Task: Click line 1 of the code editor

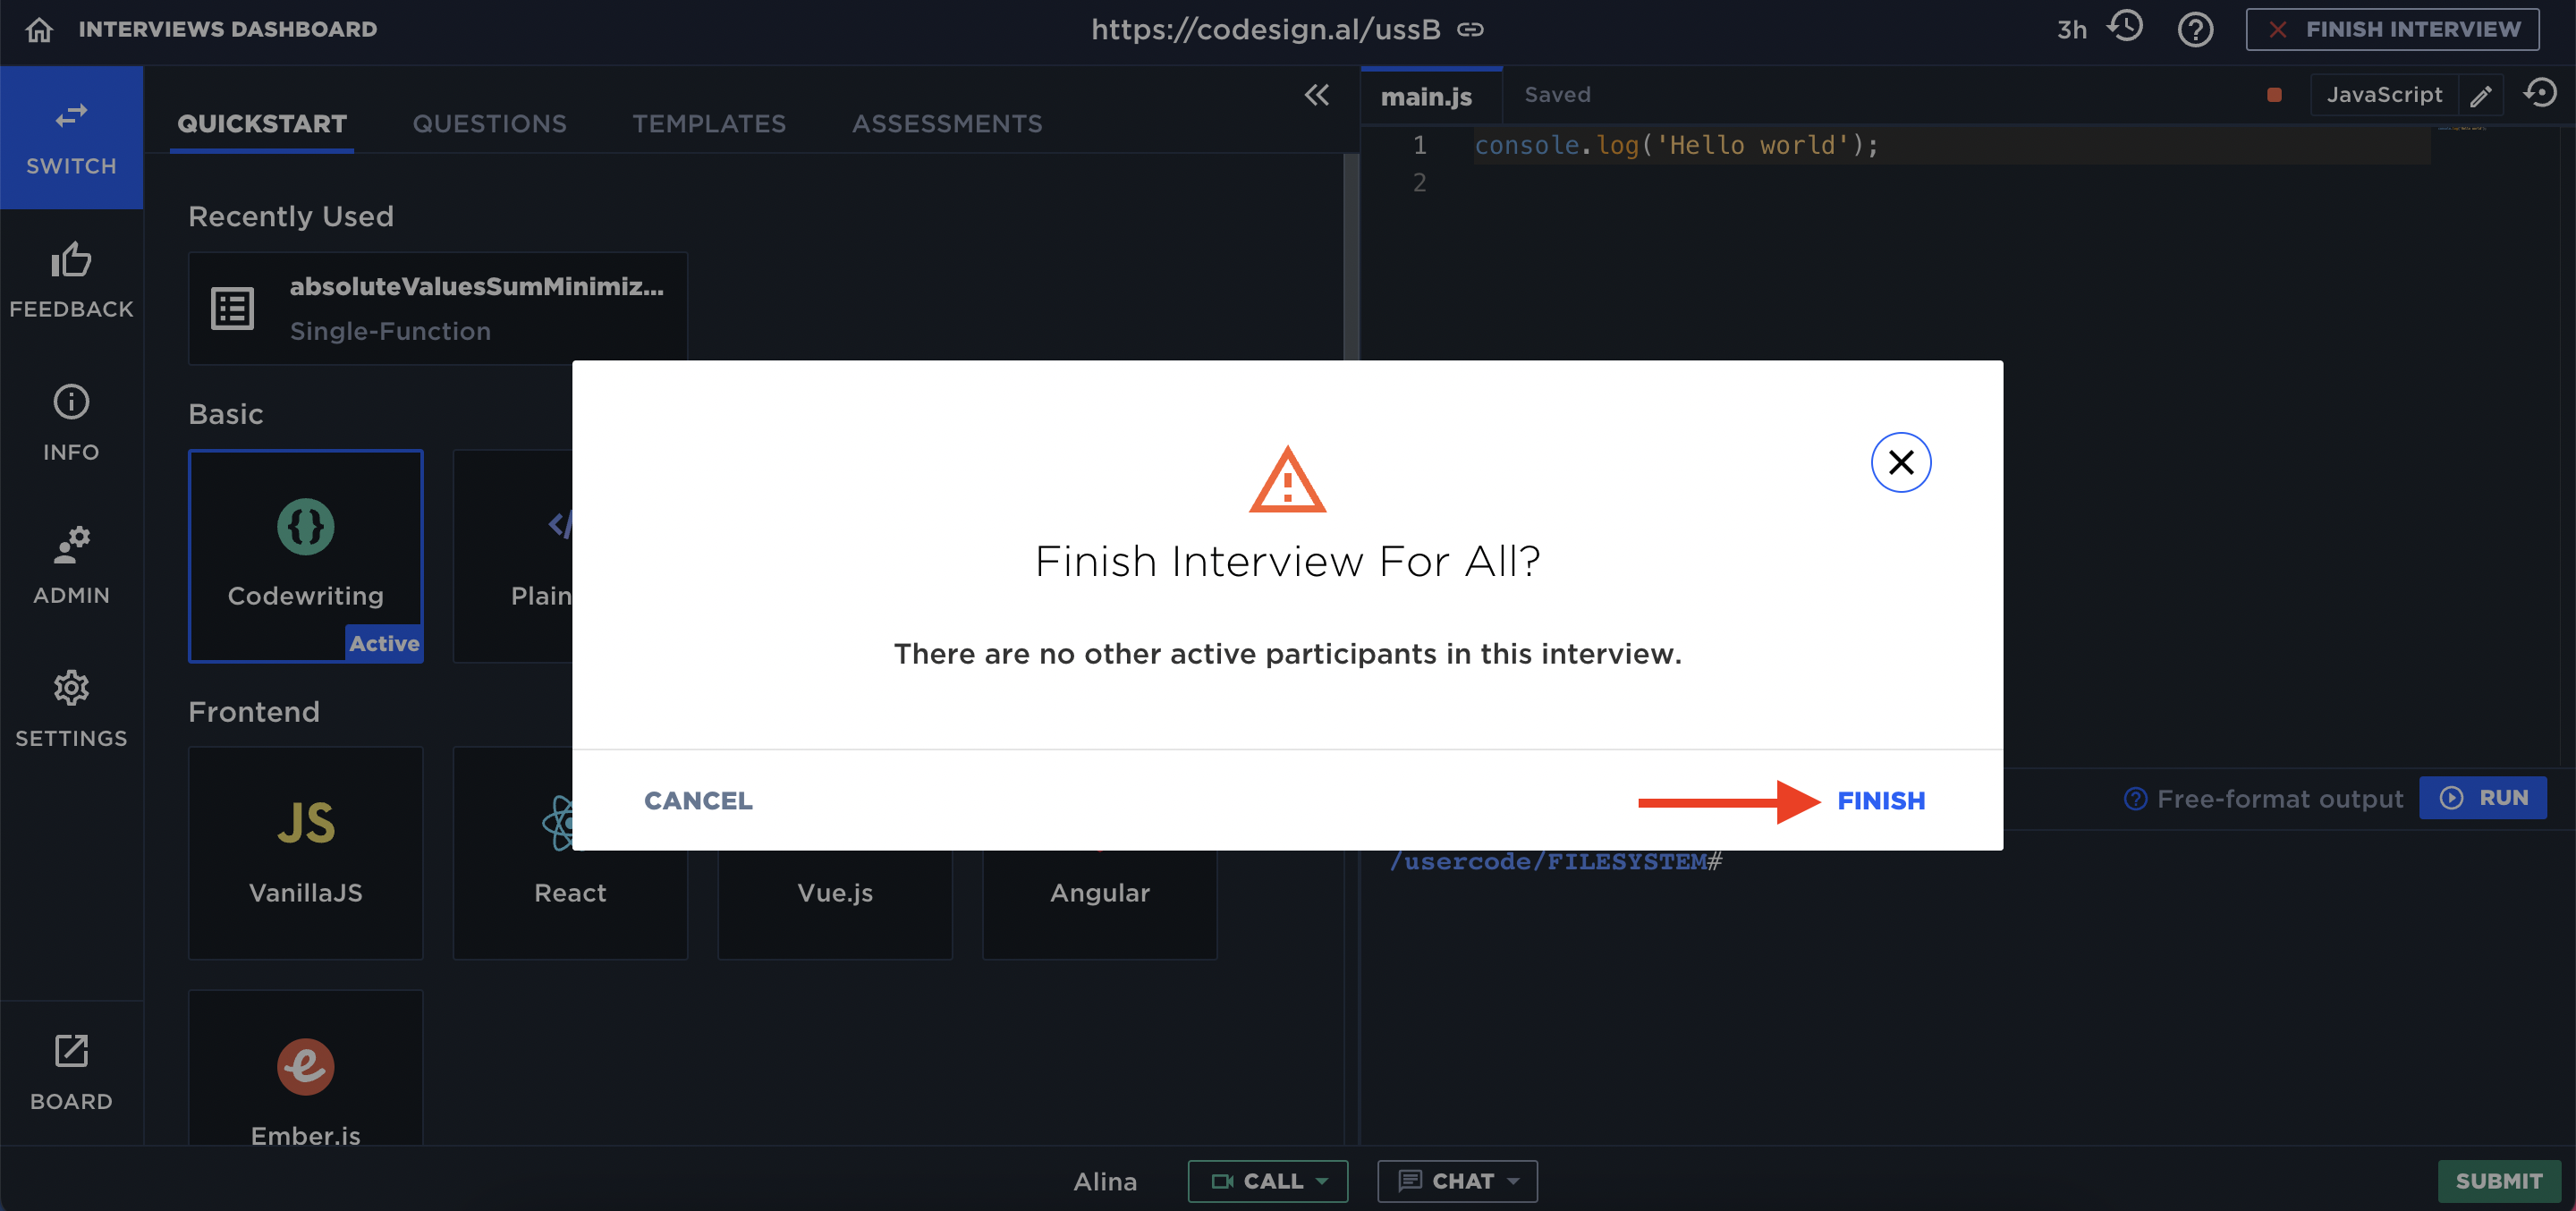Action: pyautogui.click(x=1952, y=146)
